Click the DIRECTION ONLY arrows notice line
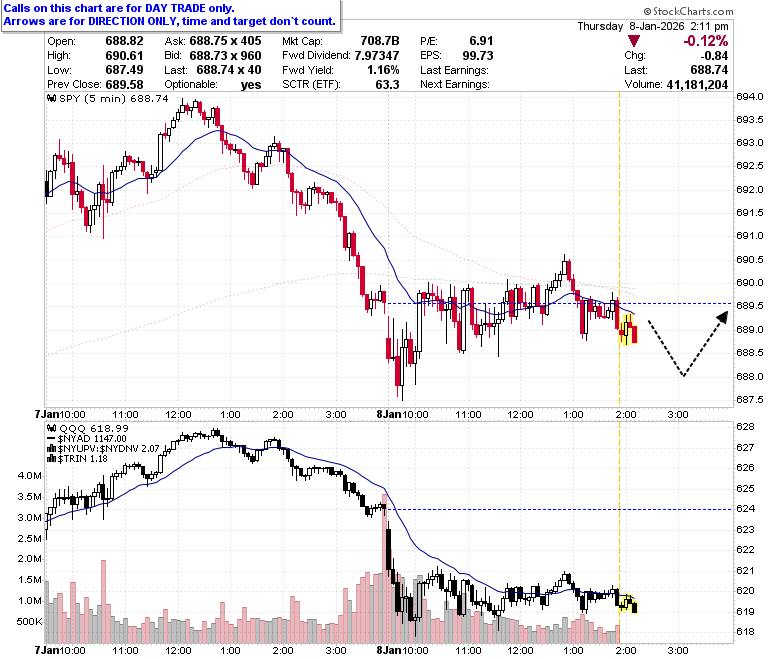The height and width of the screenshot is (659, 780). [170, 21]
